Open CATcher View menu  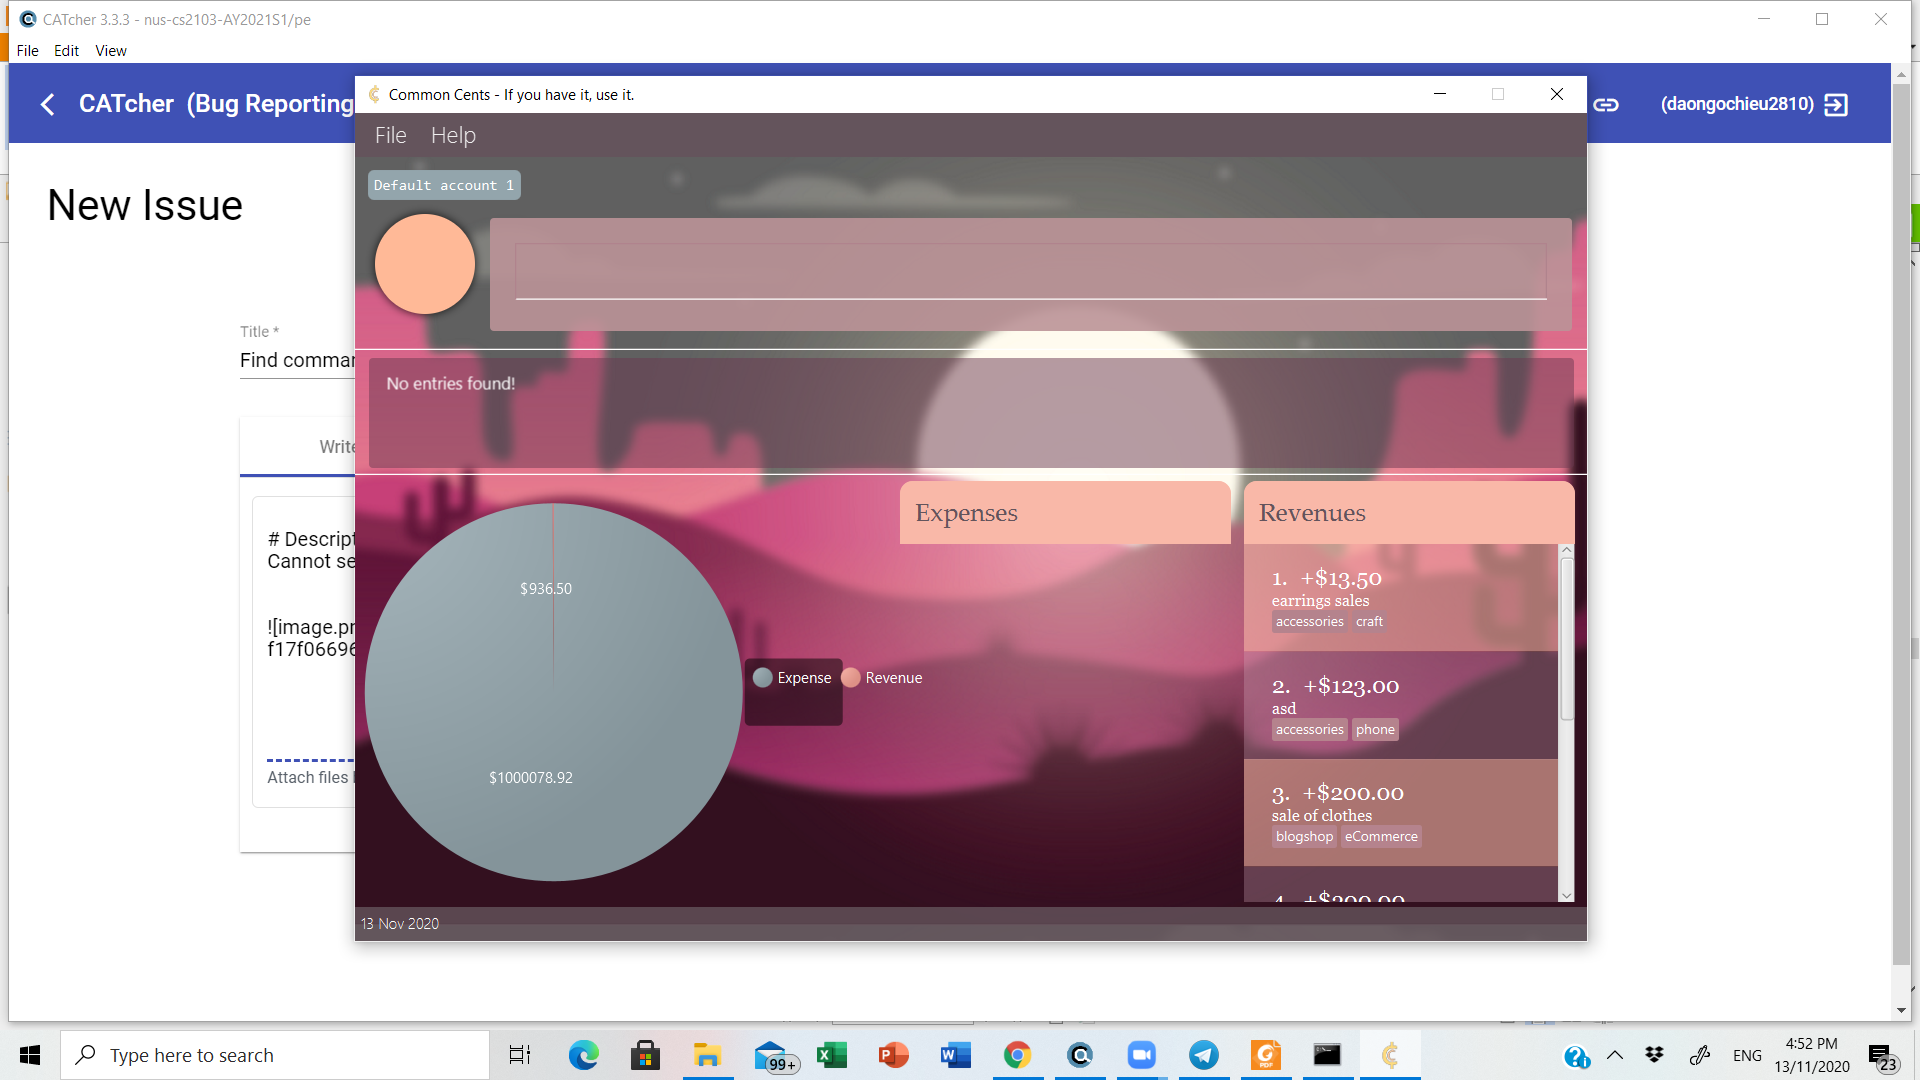pyautogui.click(x=110, y=51)
